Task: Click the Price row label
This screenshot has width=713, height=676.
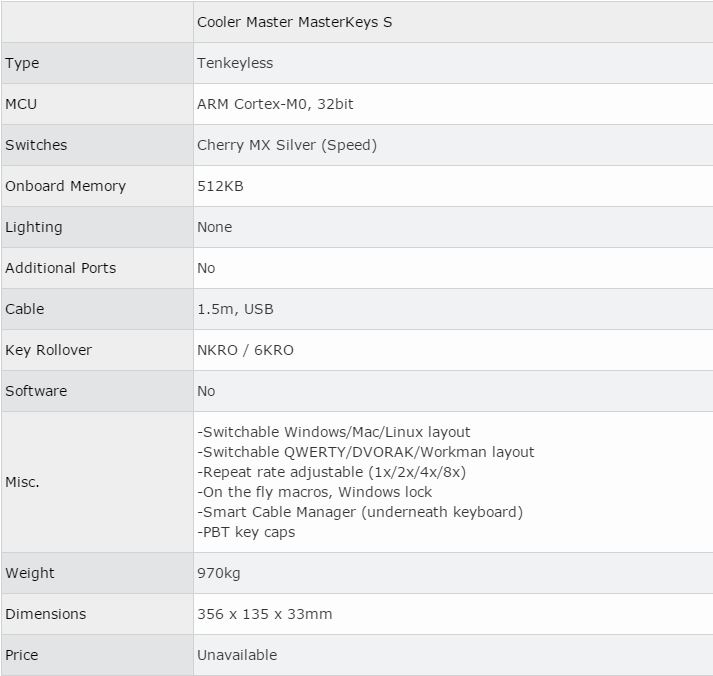Action: point(21,655)
